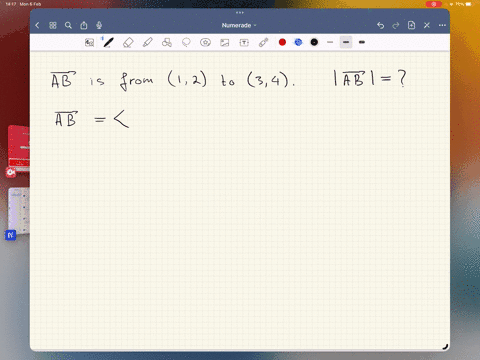
Task: Select the Pen tool
Action: coord(108,42)
